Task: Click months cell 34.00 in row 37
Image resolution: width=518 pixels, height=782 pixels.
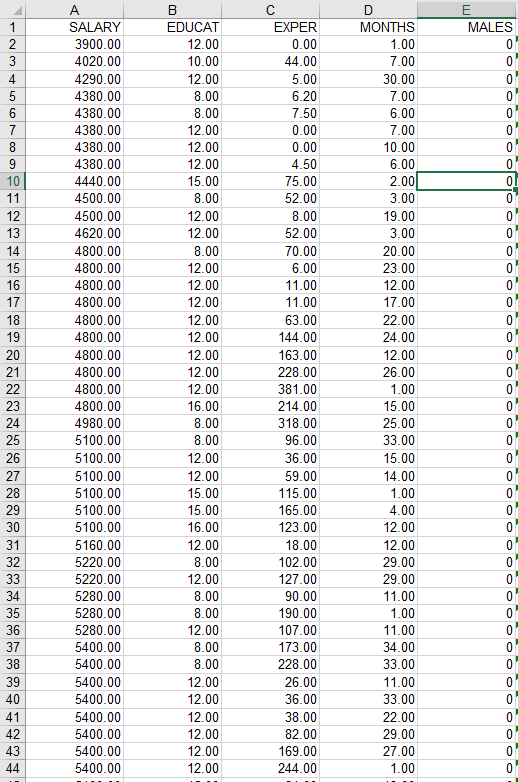Action: click(368, 647)
